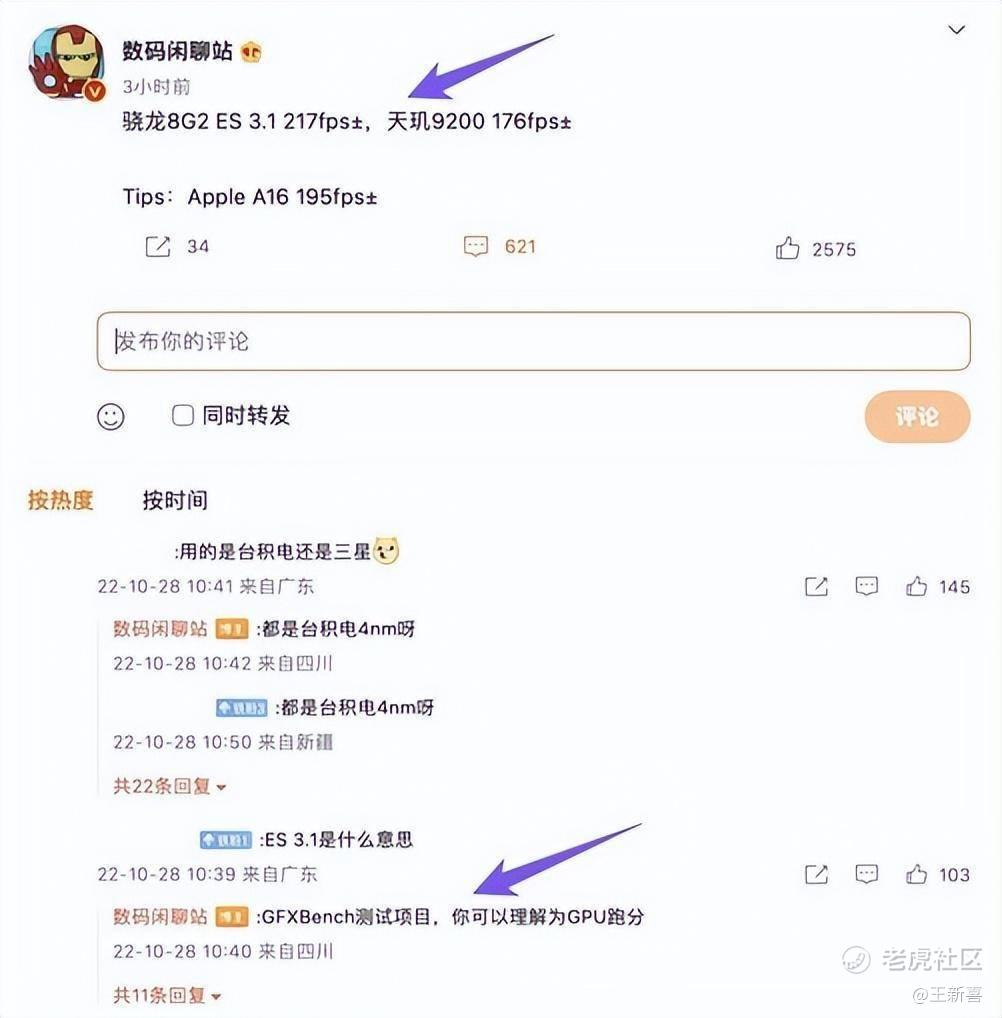Repost the ES 3.1是什么意思 comment
Image resolution: width=1002 pixels, height=1018 pixels.
point(816,875)
